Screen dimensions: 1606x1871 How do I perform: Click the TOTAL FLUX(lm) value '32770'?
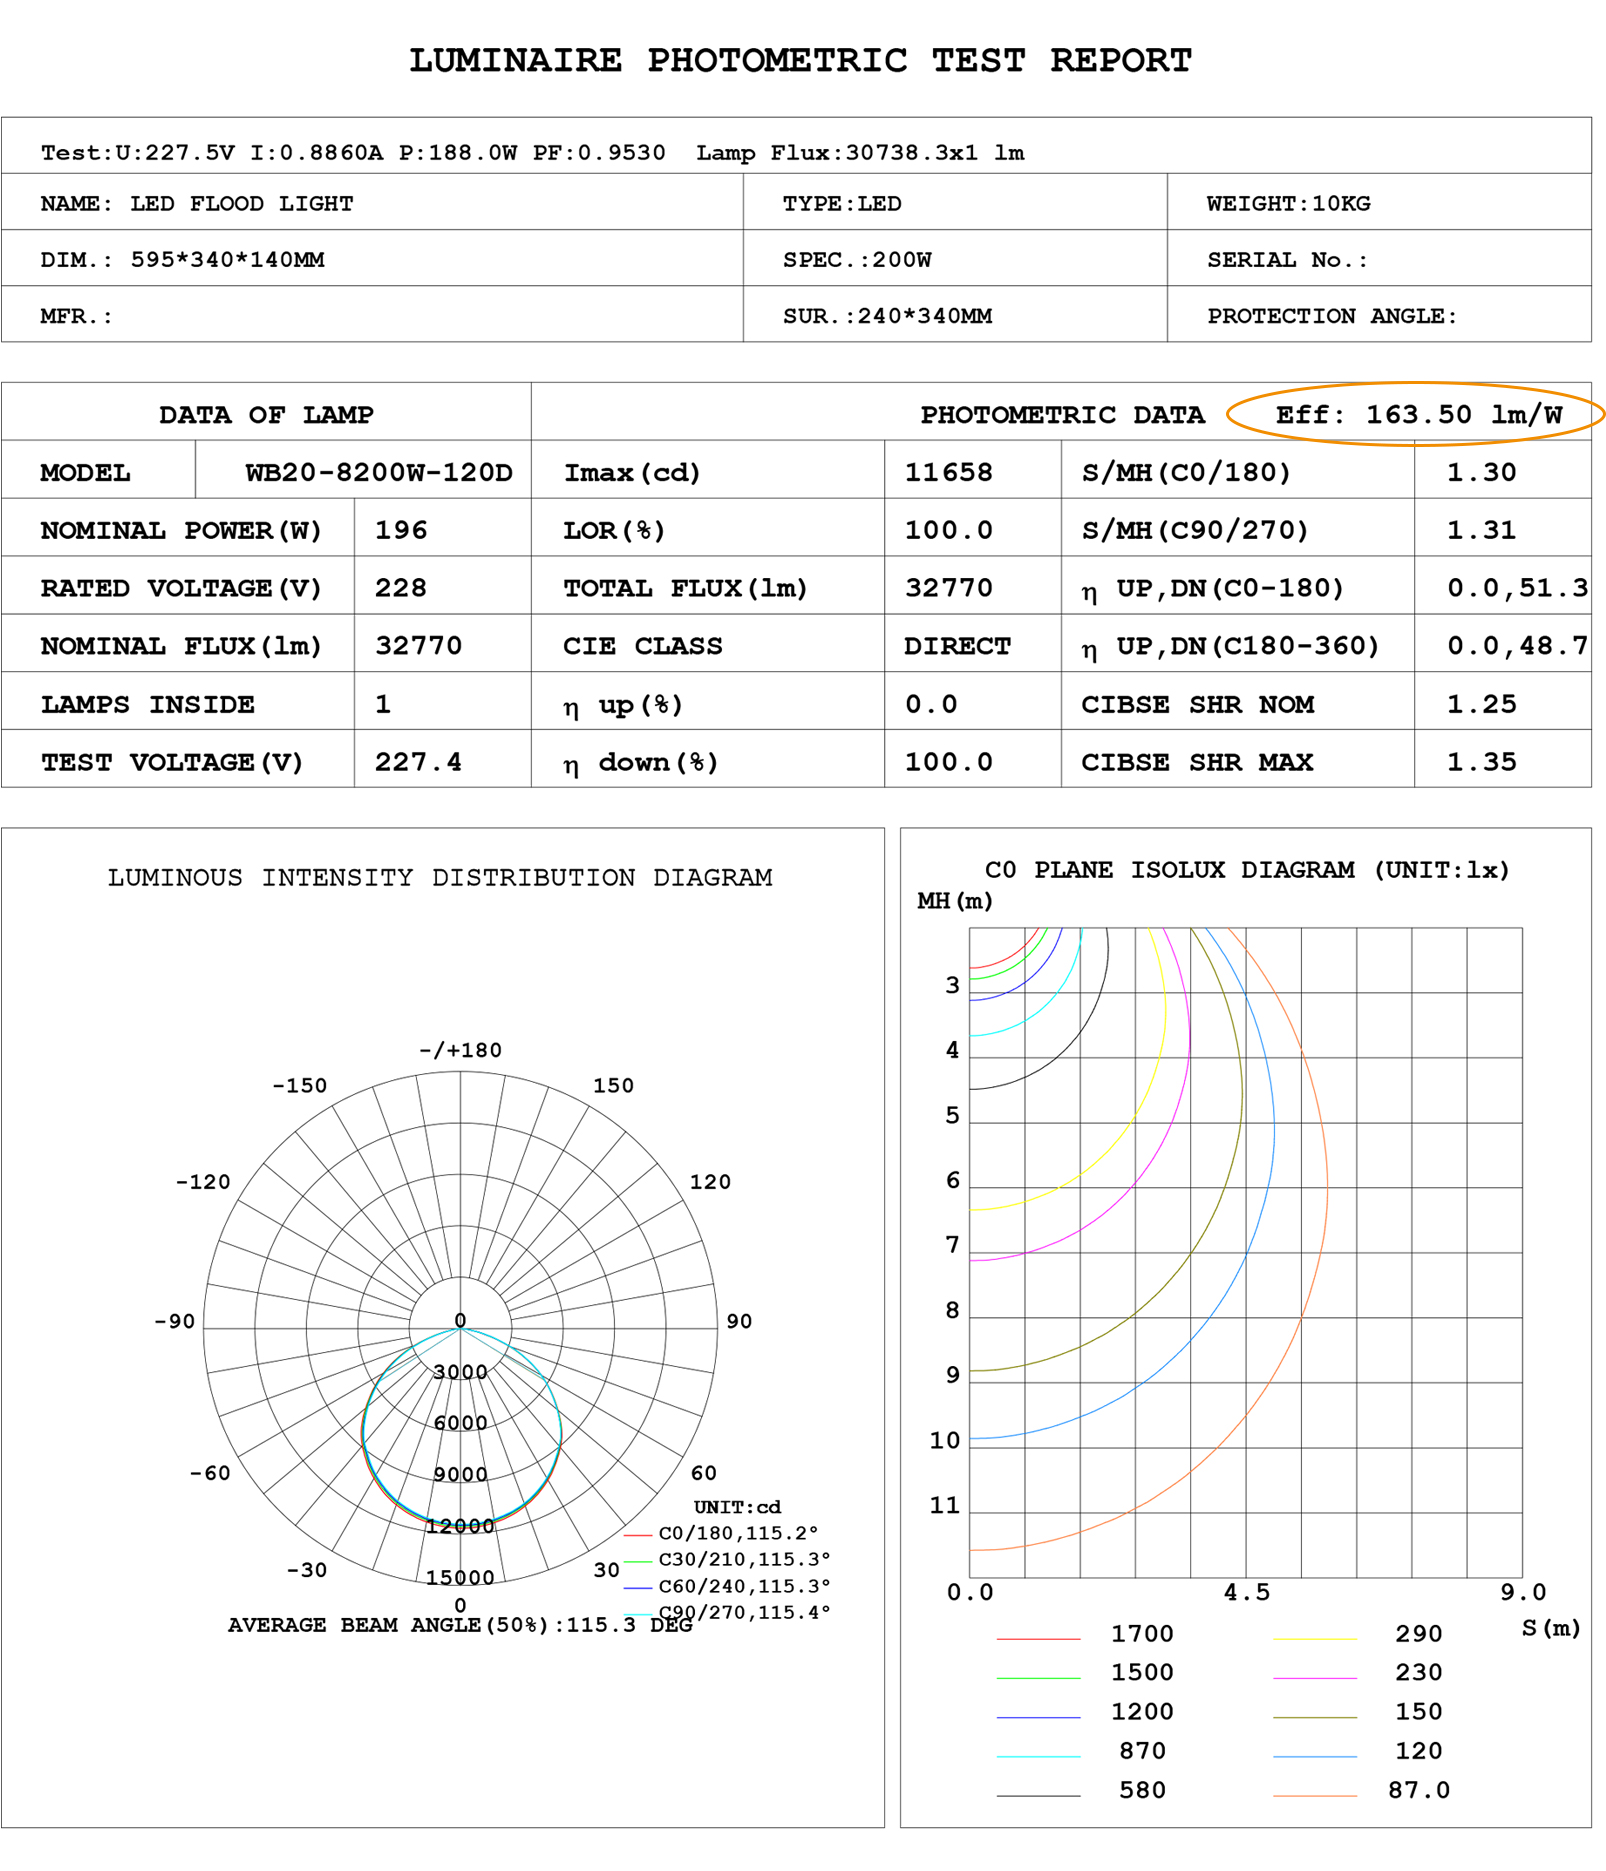point(948,588)
